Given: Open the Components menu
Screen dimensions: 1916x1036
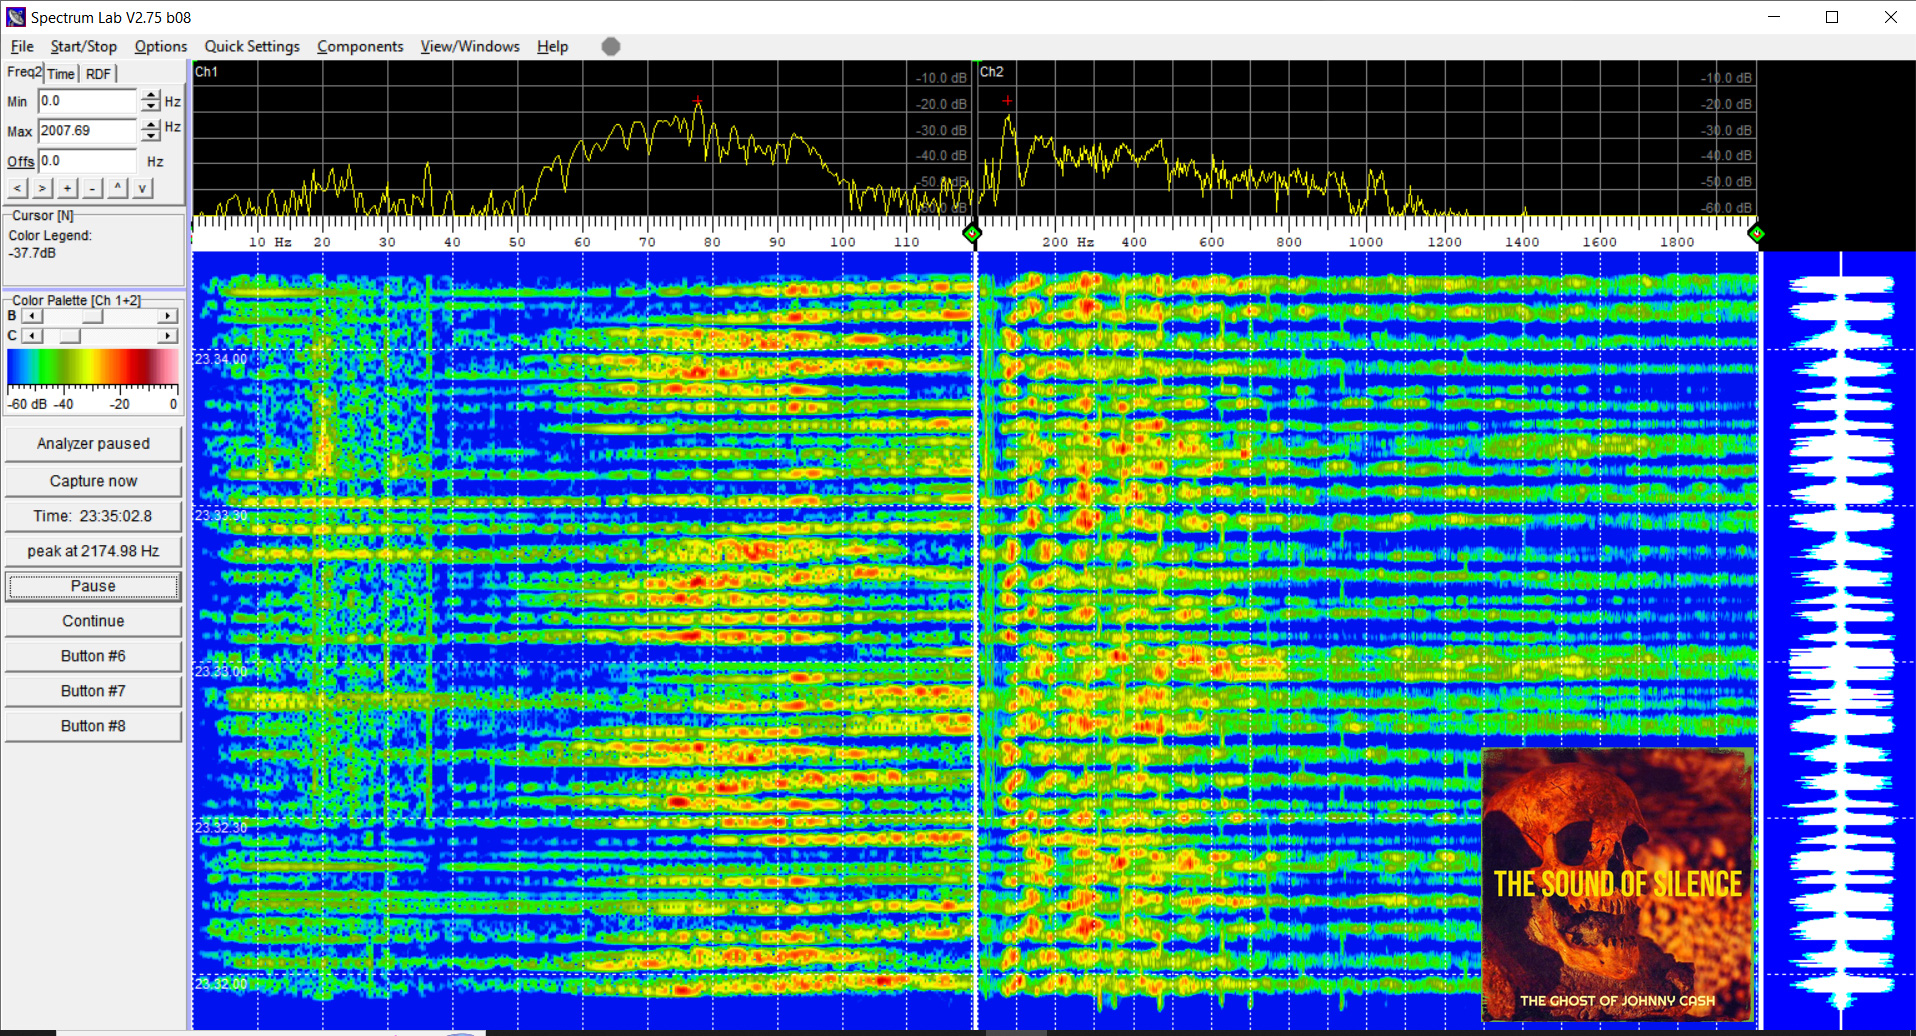Looking at the screenshot, I should (360, 46).
